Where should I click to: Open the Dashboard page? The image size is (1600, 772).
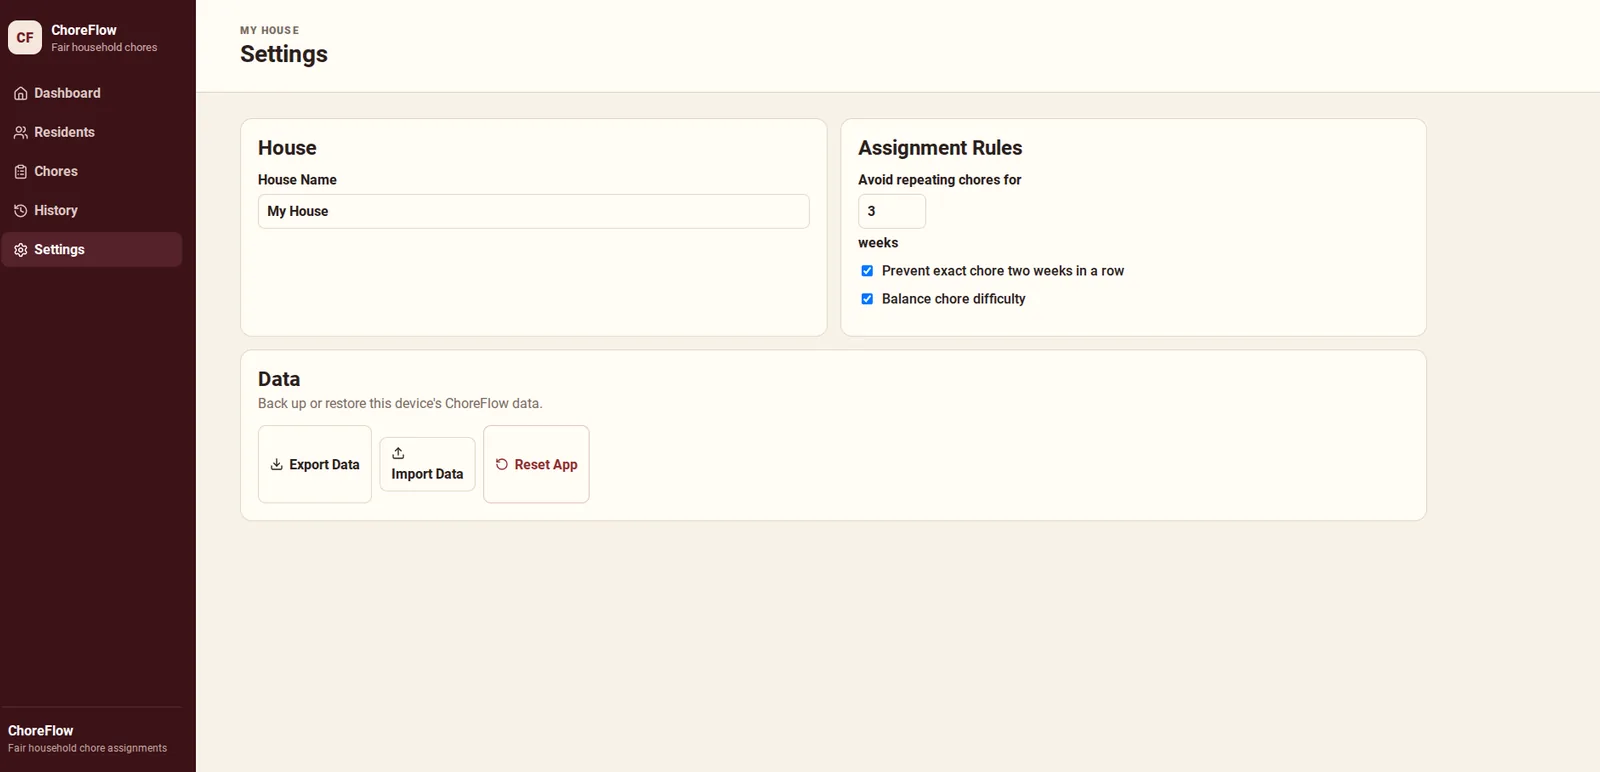[x=92, y=93]
